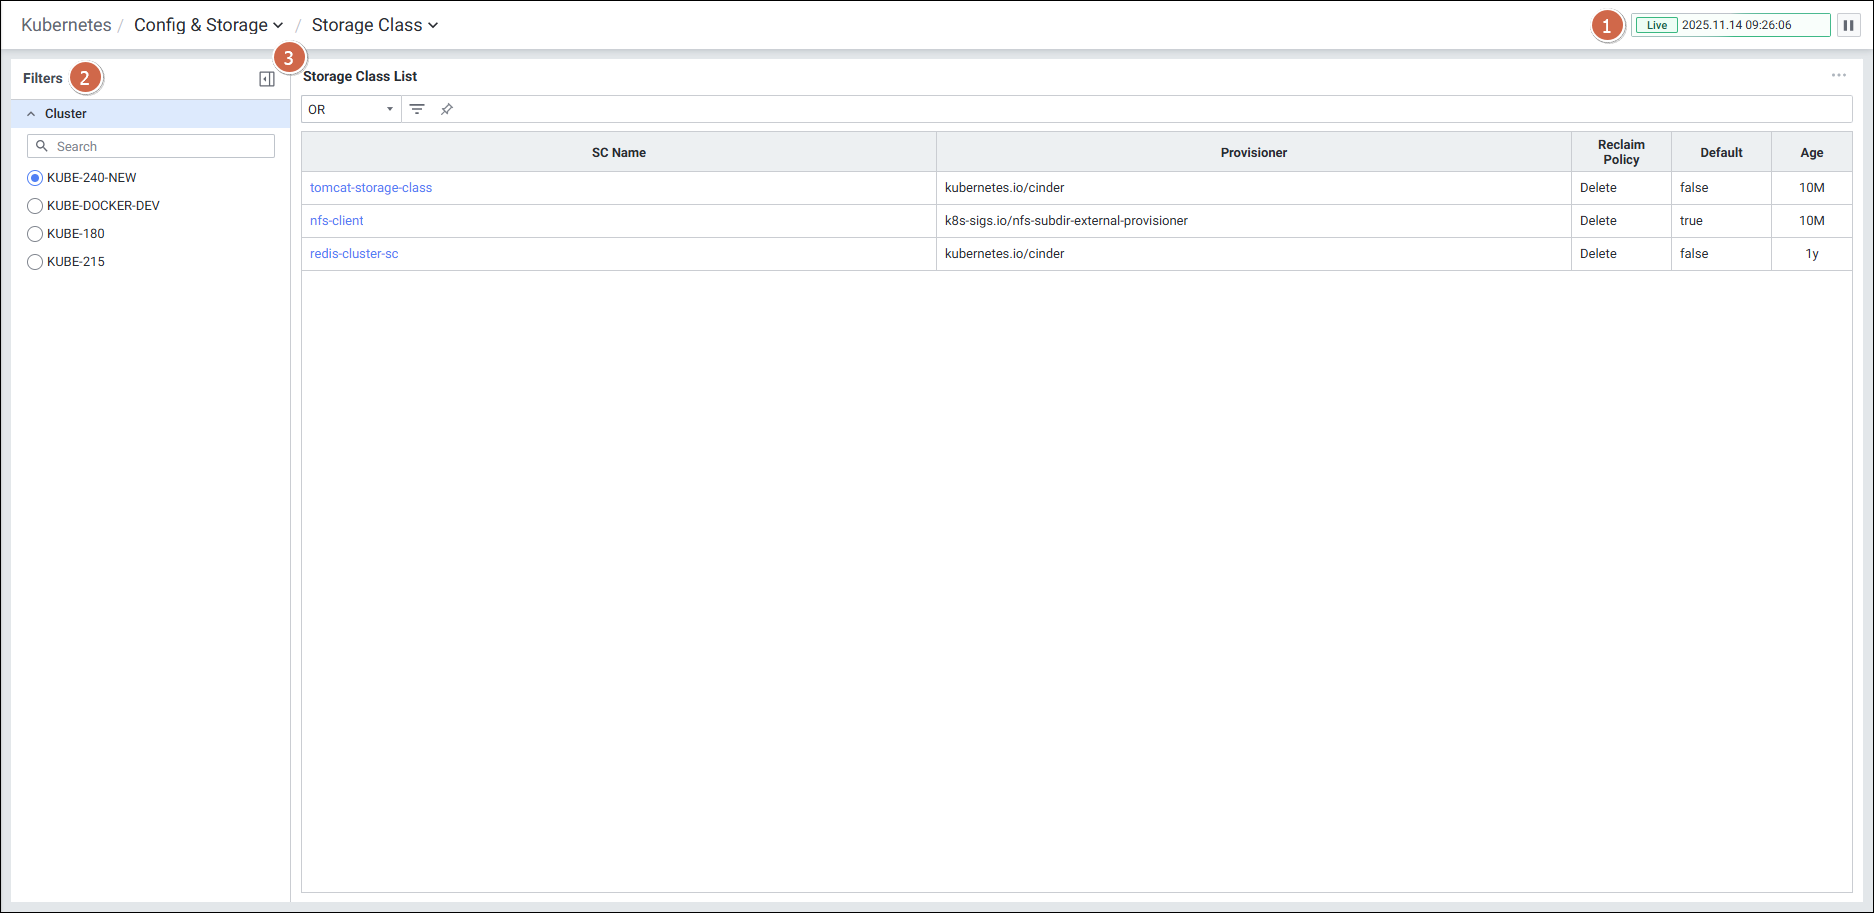This screenshot has width=1874, height=913.
Task: Pin the filter bar
Action: 447,109
